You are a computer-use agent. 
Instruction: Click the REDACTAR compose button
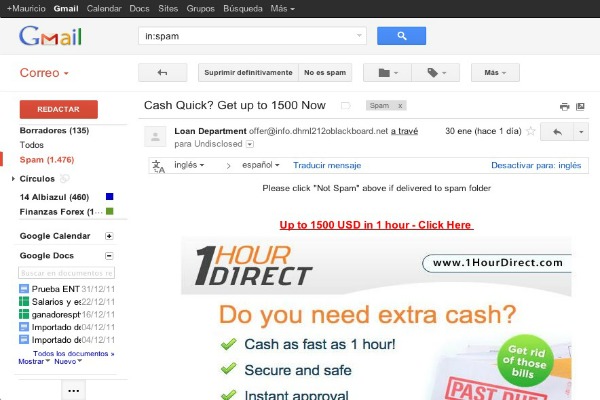click(x=58, y=110)
